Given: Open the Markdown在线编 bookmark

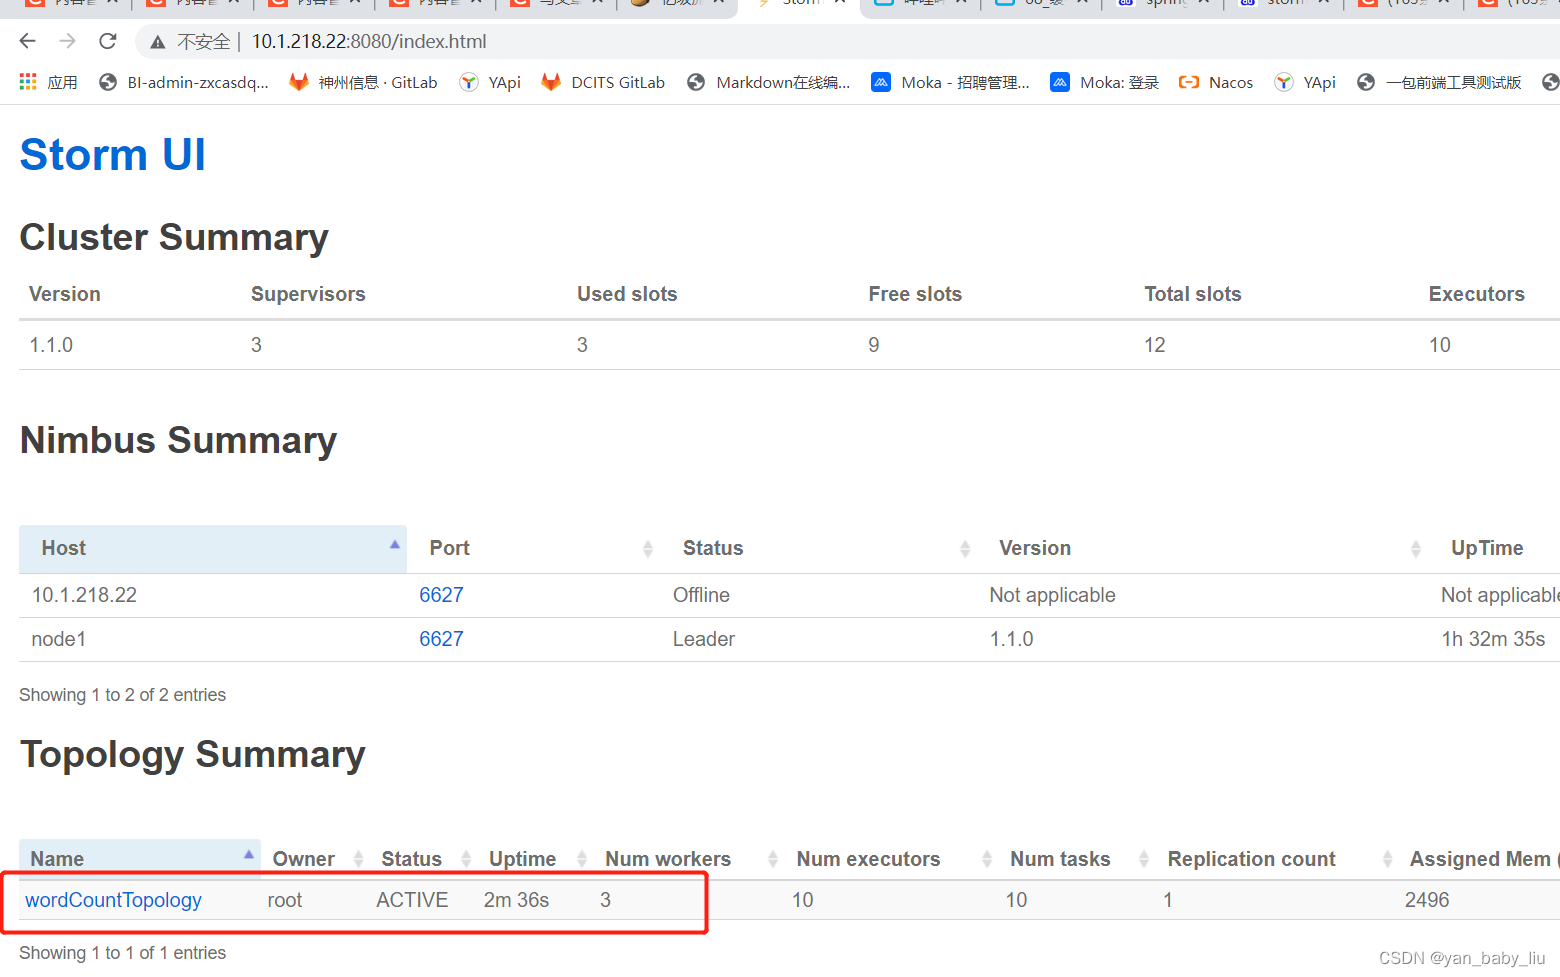Looking at the screenshot, I should pyautogui.click(x=768, y=82).
